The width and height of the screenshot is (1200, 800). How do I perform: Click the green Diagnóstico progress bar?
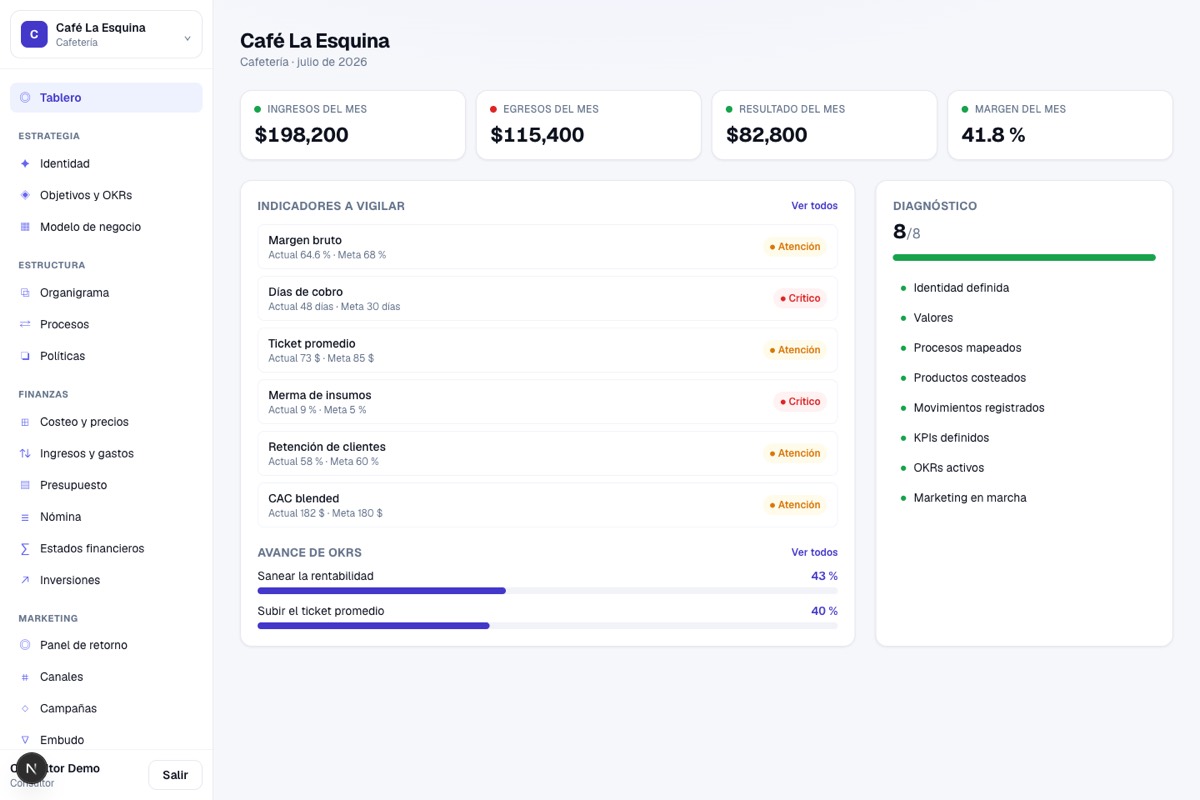(1024, 257)
